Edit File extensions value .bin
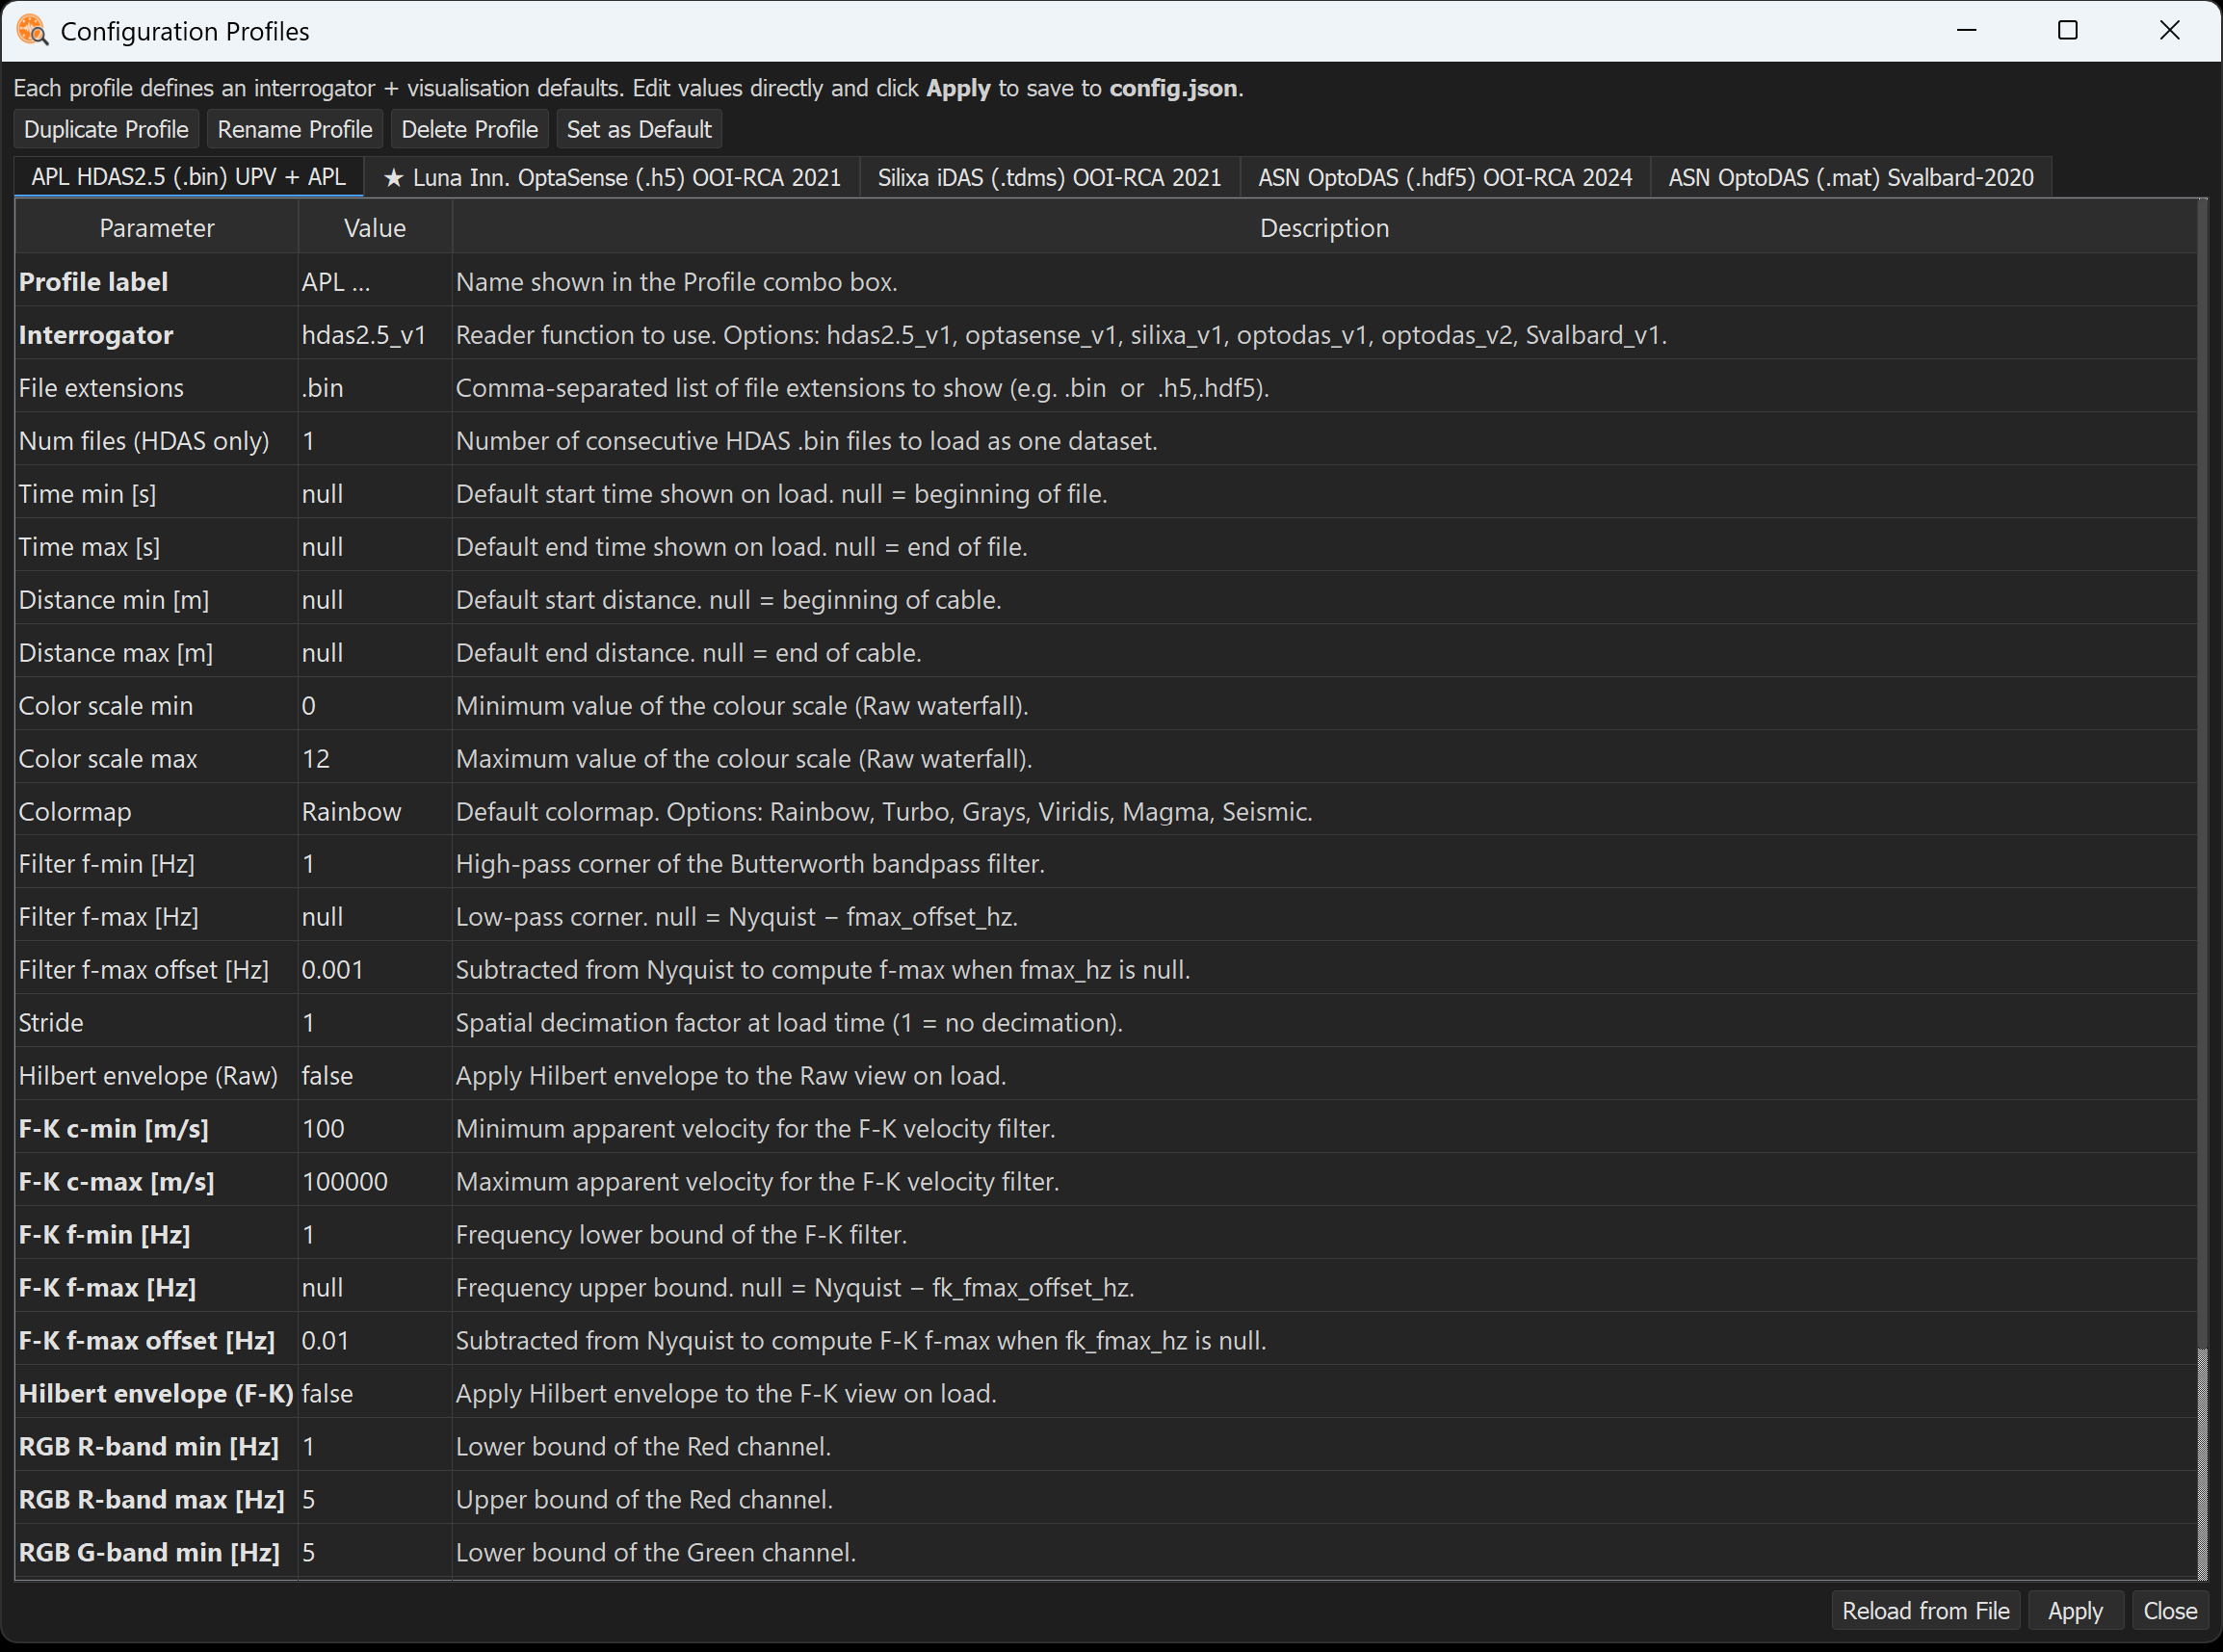This screenshot has height=1652, width=2223. pyautogui.click(x=375, y=388)
